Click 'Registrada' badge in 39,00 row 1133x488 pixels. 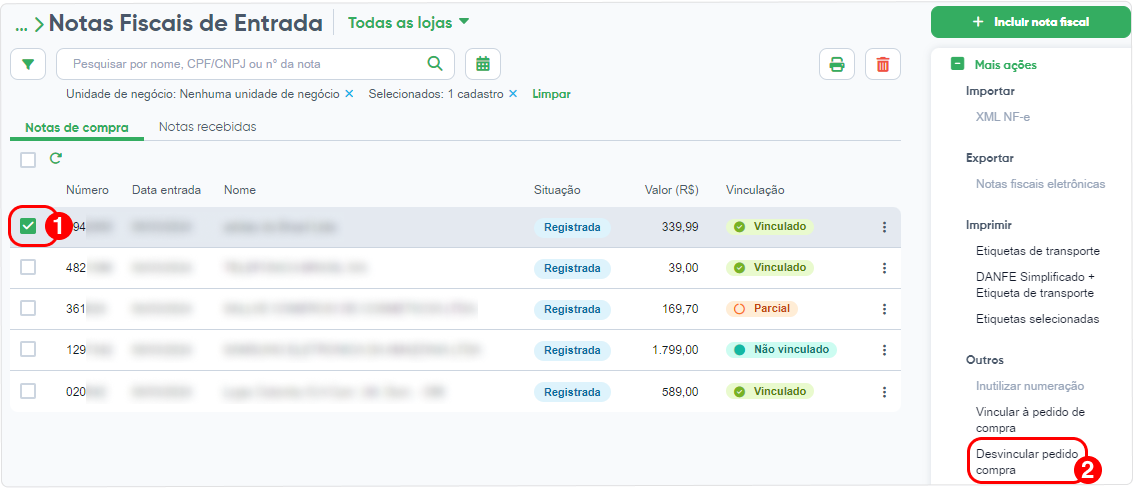[x=572, y=268]
